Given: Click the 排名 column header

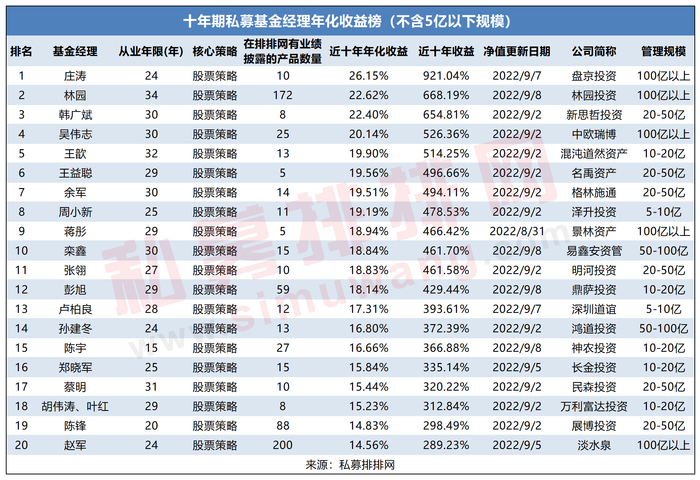Looking at the screenshot, I should (21, 51).
